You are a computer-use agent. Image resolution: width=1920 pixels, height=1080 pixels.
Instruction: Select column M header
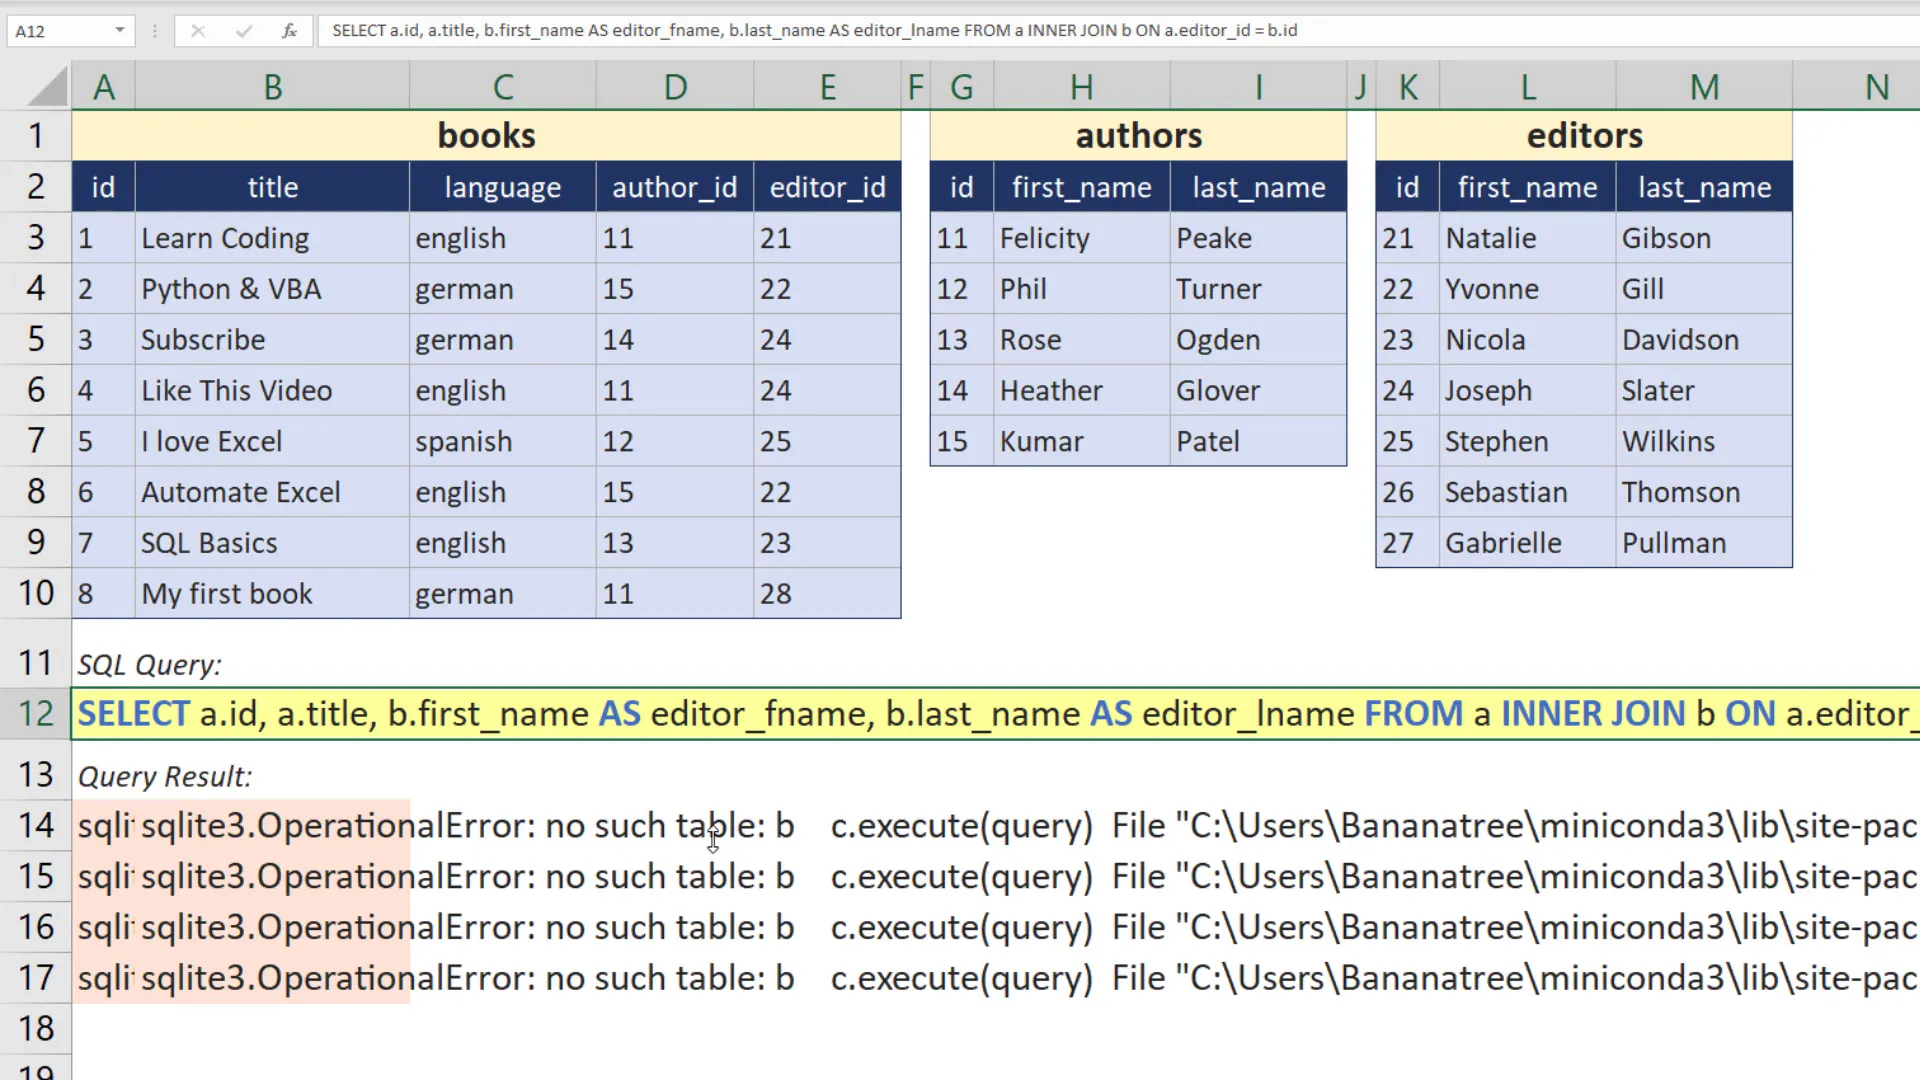pyautogui.click(x=1704, y=88)
